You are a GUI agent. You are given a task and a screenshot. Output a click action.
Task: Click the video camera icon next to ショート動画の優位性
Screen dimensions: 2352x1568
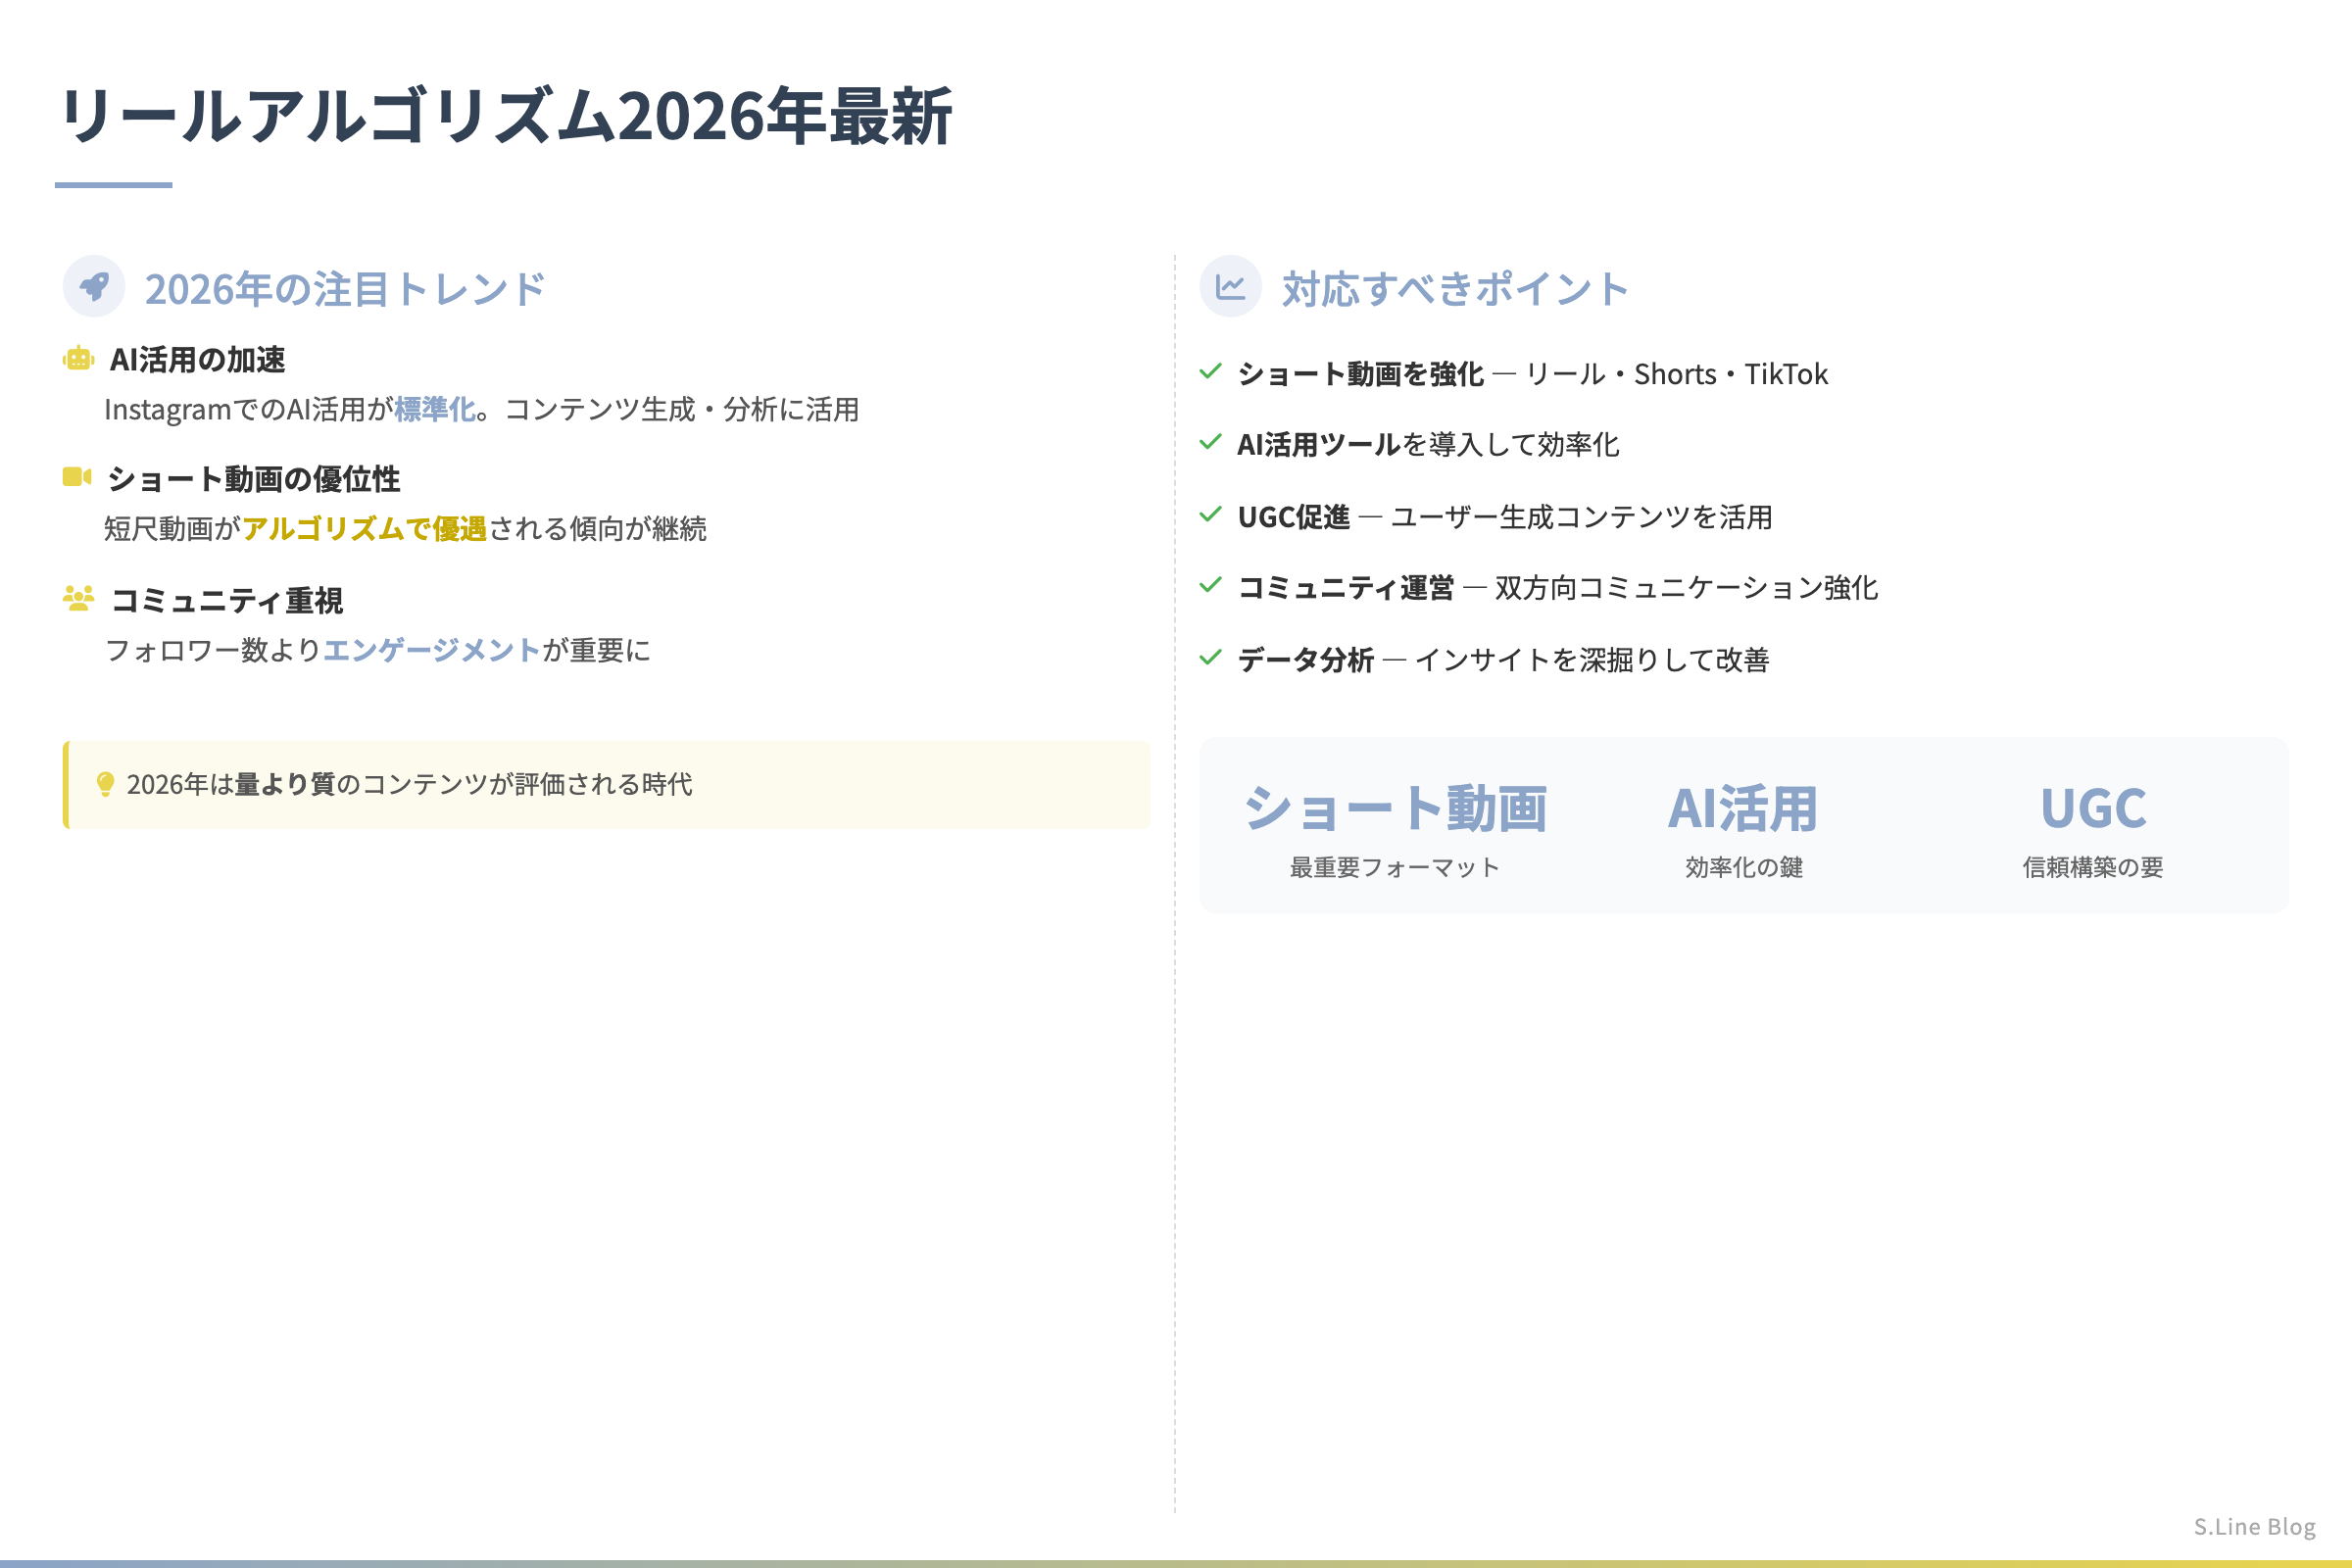(77, 477)
